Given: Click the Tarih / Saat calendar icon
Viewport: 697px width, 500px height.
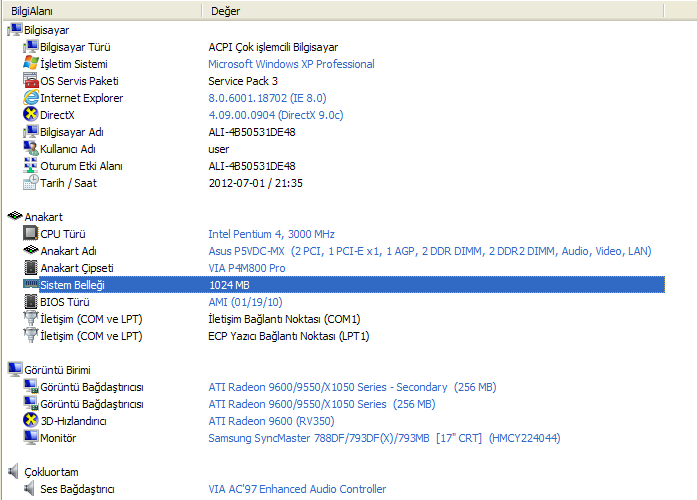Looking at the screenshot, I should point(31,182).
